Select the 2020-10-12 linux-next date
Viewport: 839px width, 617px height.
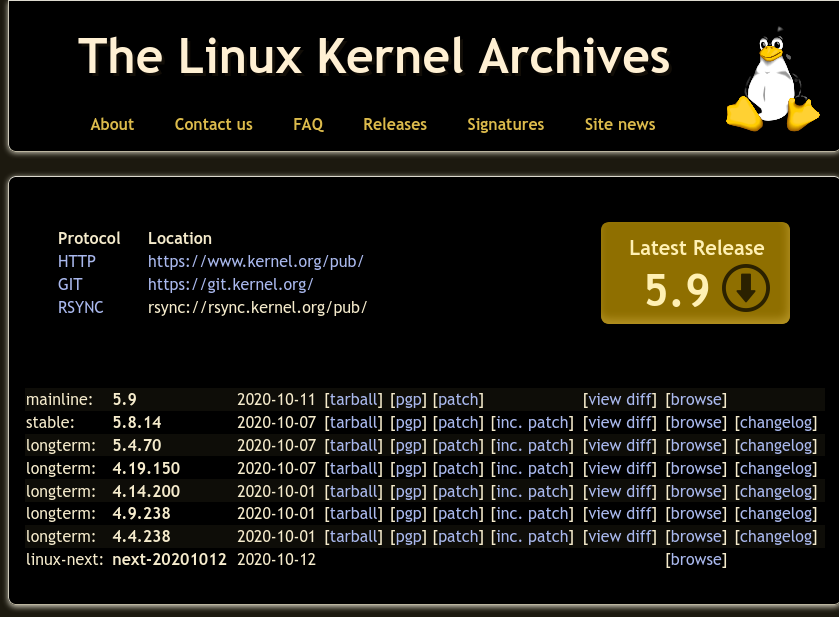(276, 559)
